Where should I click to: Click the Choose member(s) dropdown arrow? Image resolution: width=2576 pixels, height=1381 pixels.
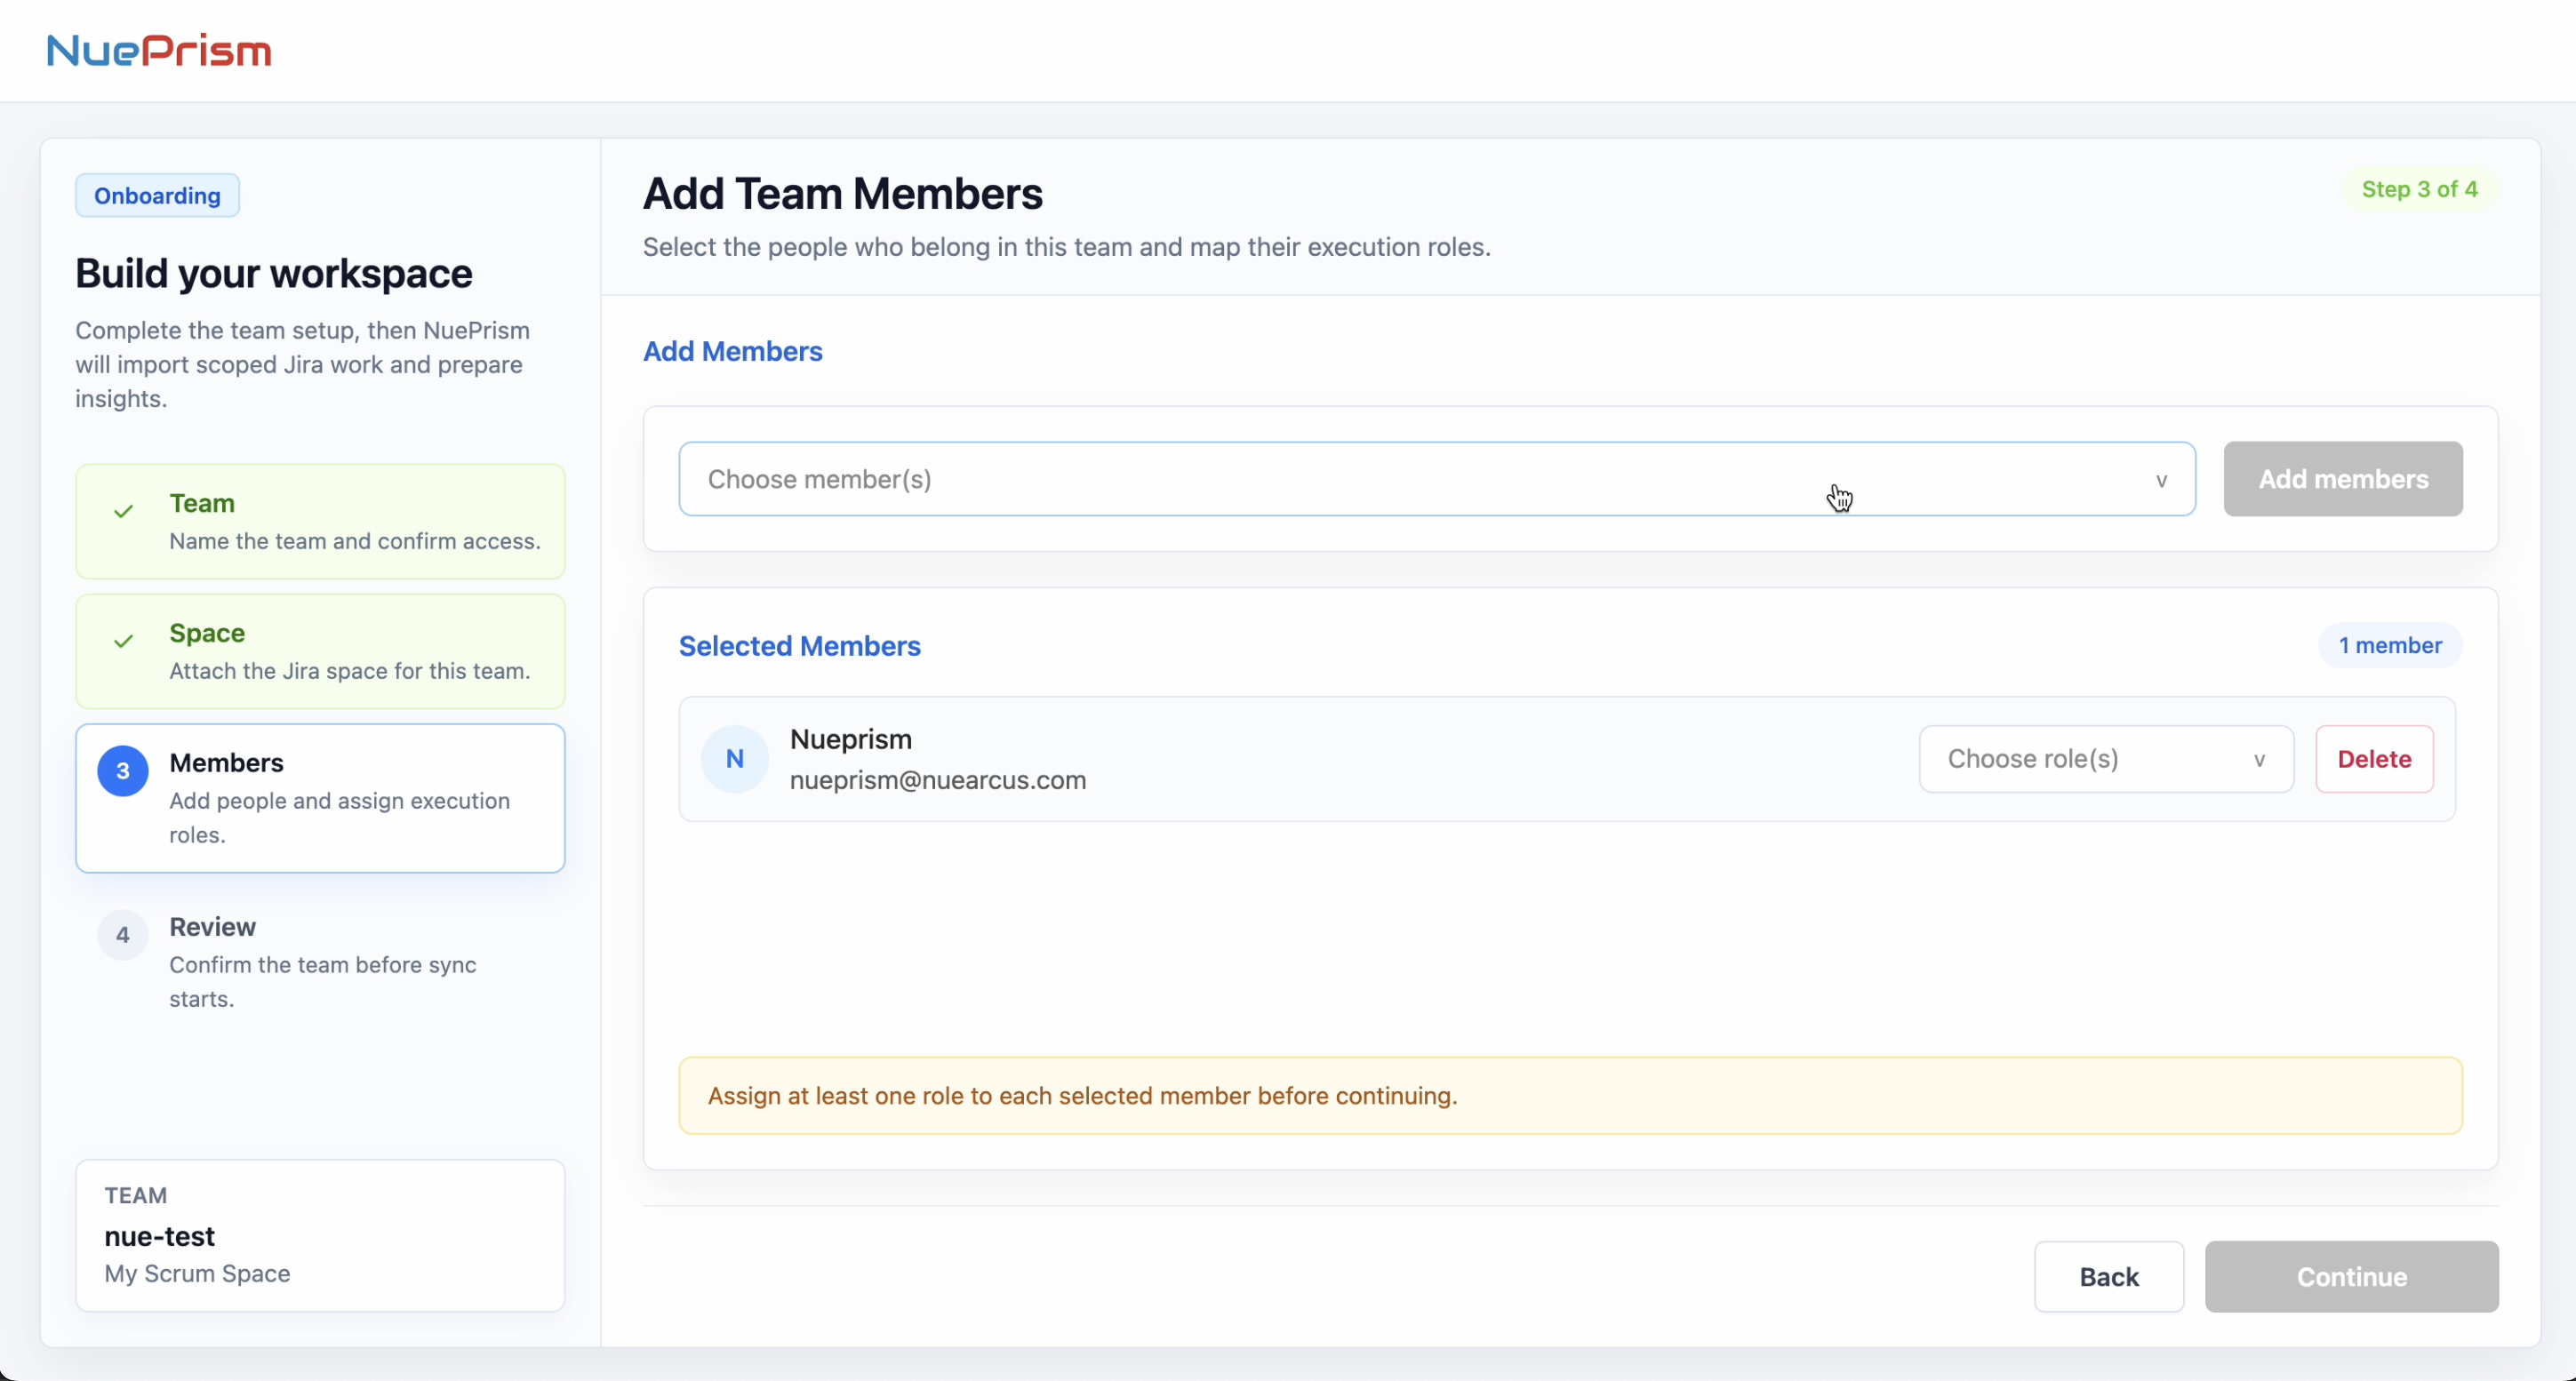pyautogui.click(x=2161, y=481)
